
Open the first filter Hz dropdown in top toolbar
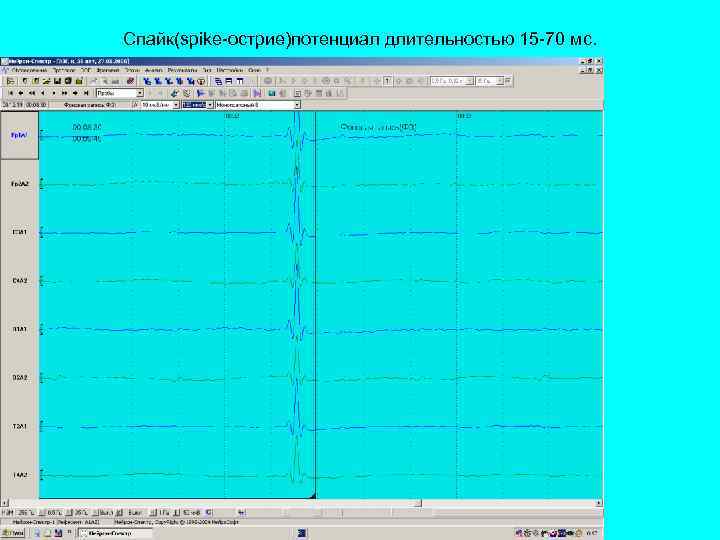point(470,81)
